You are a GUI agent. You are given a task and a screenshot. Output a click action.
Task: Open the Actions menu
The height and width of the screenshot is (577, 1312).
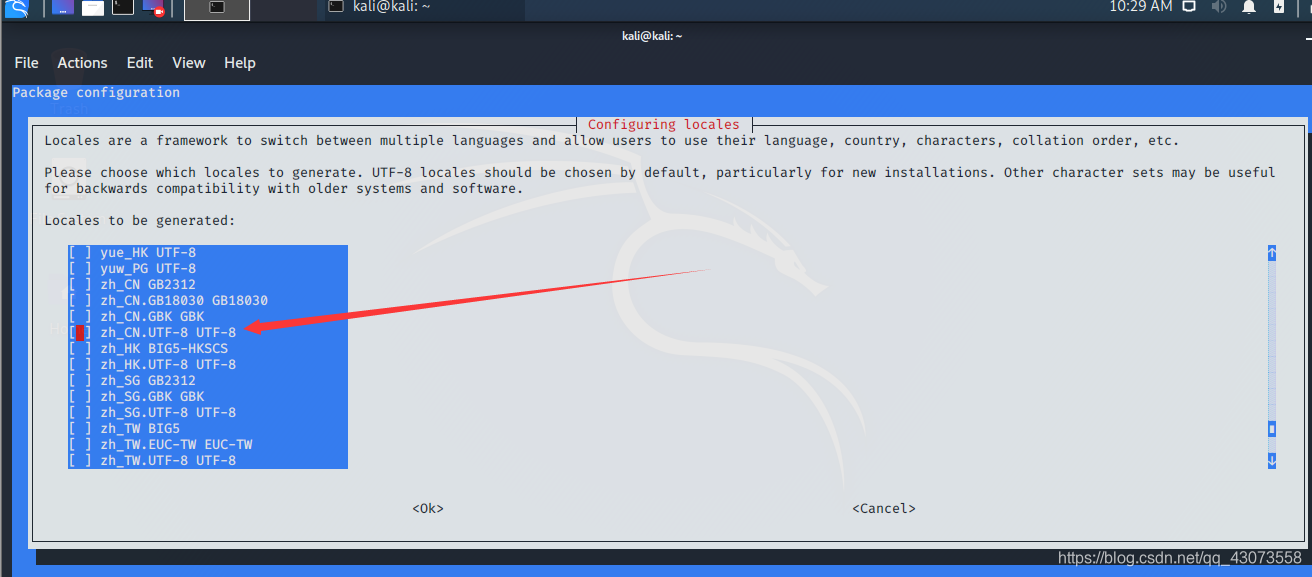[82, 62]
